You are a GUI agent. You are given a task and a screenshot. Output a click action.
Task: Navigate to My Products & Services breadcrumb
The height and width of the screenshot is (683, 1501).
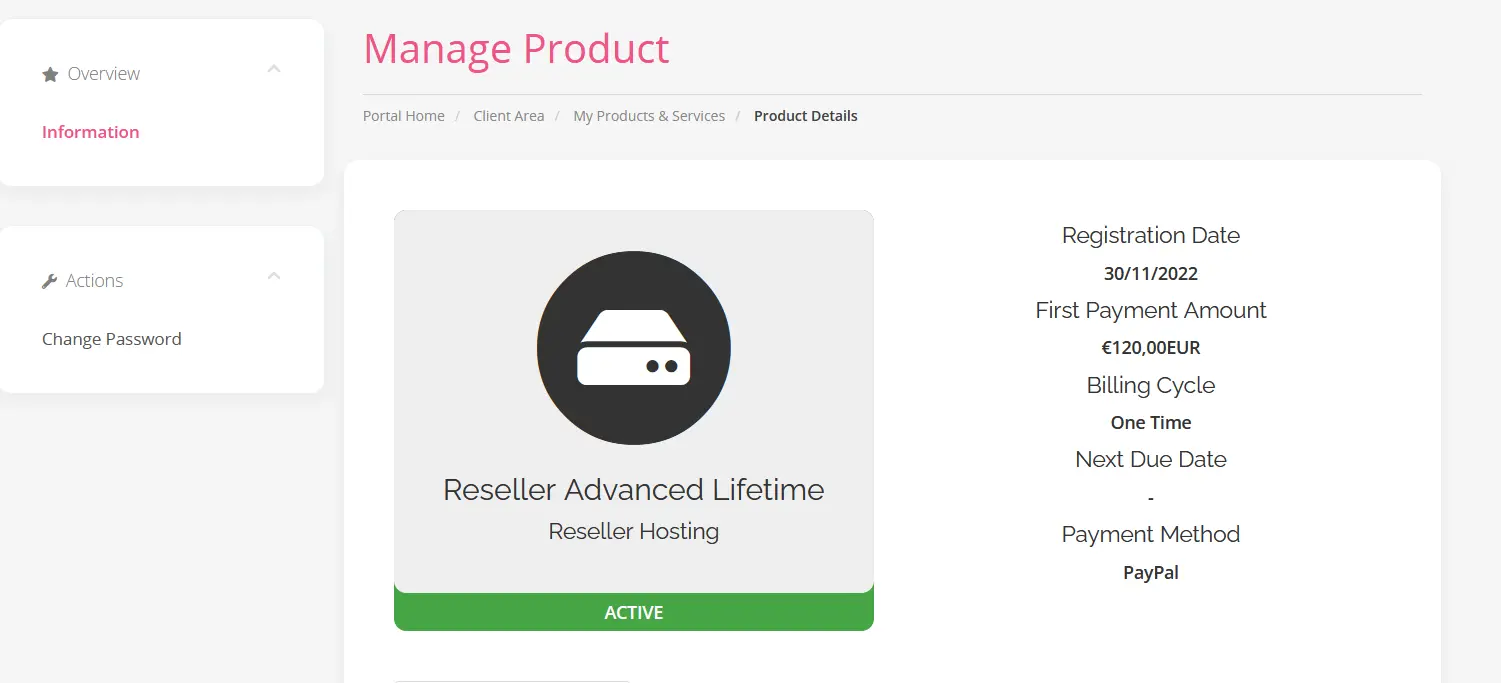(649, 116)
